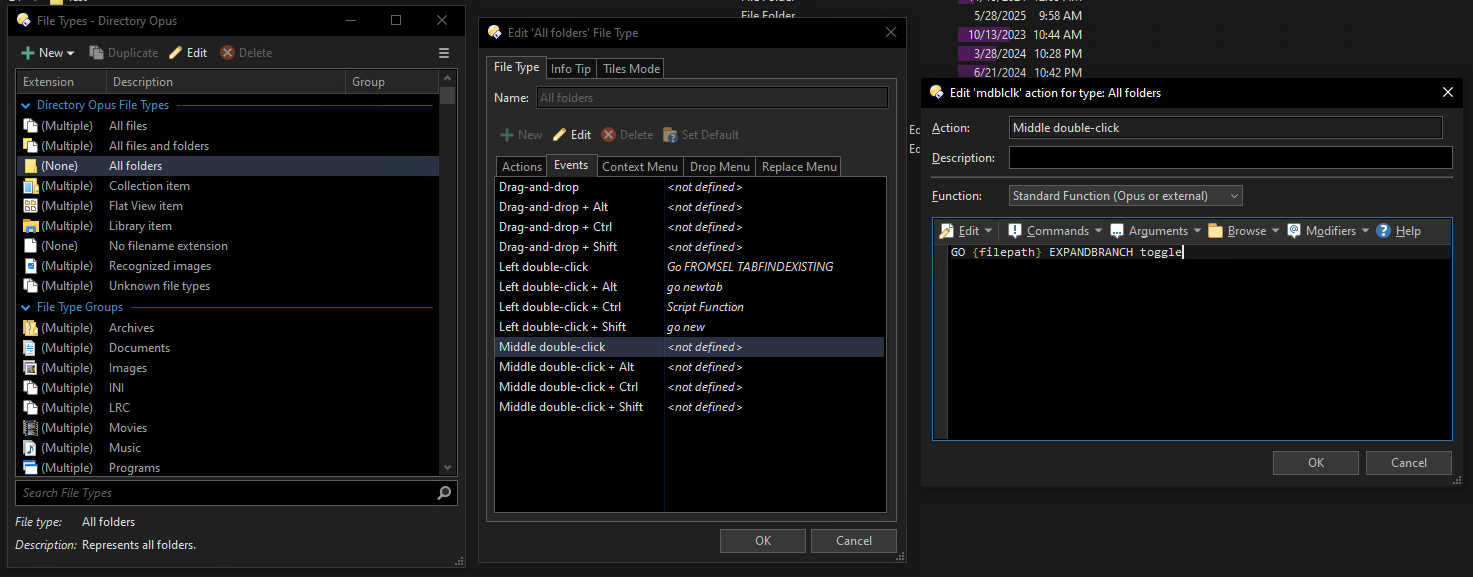Switch to the File Type tab
This screenshot has height=577, width=1473.
pyautogui.click(x=516, y=67)
